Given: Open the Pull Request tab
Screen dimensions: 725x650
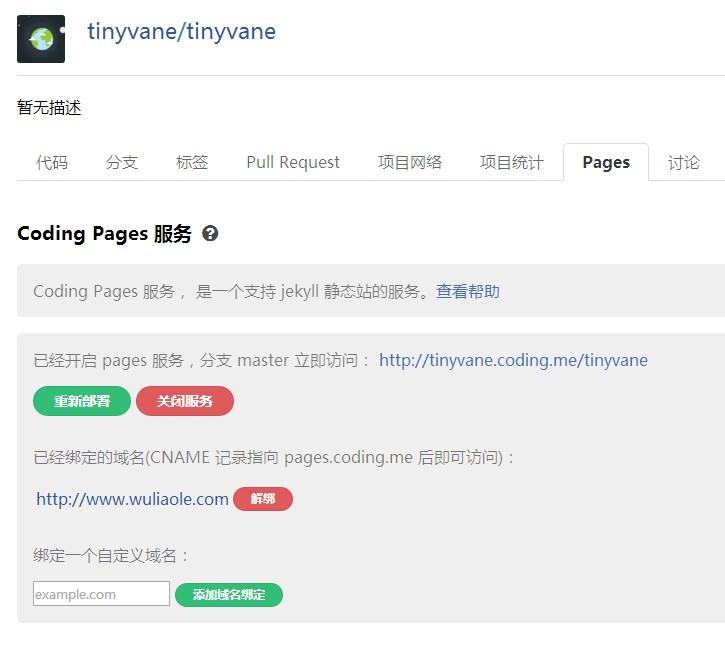Looking at the screenshot, I should (x=293, y=162).
